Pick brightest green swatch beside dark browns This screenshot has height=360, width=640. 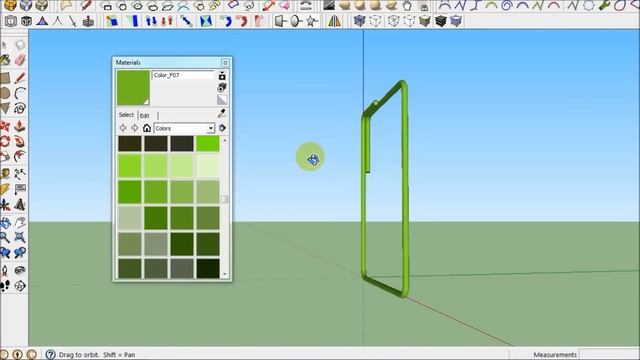[208, 143]
